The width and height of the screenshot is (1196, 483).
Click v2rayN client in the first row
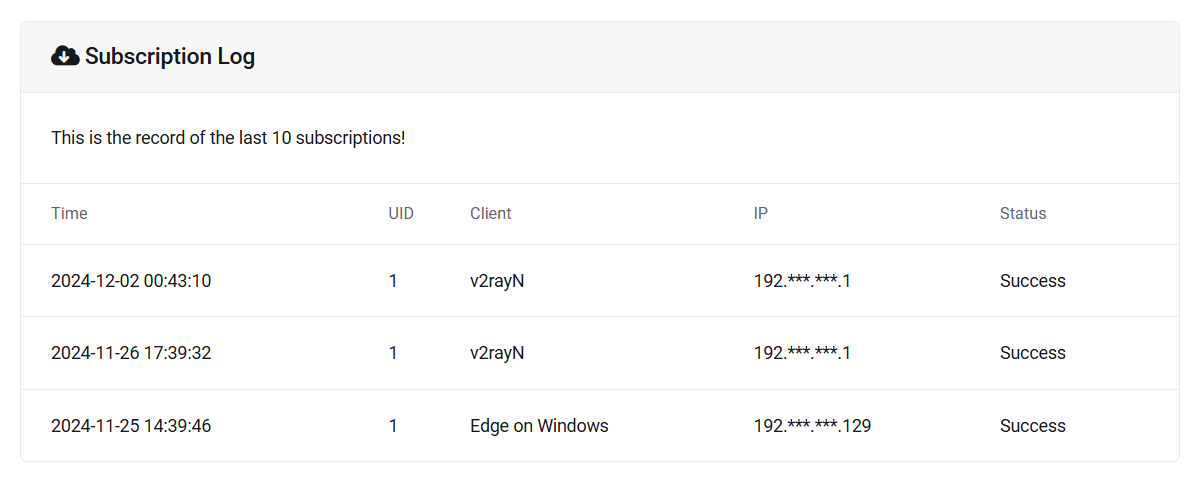click(x=497, y=281)
